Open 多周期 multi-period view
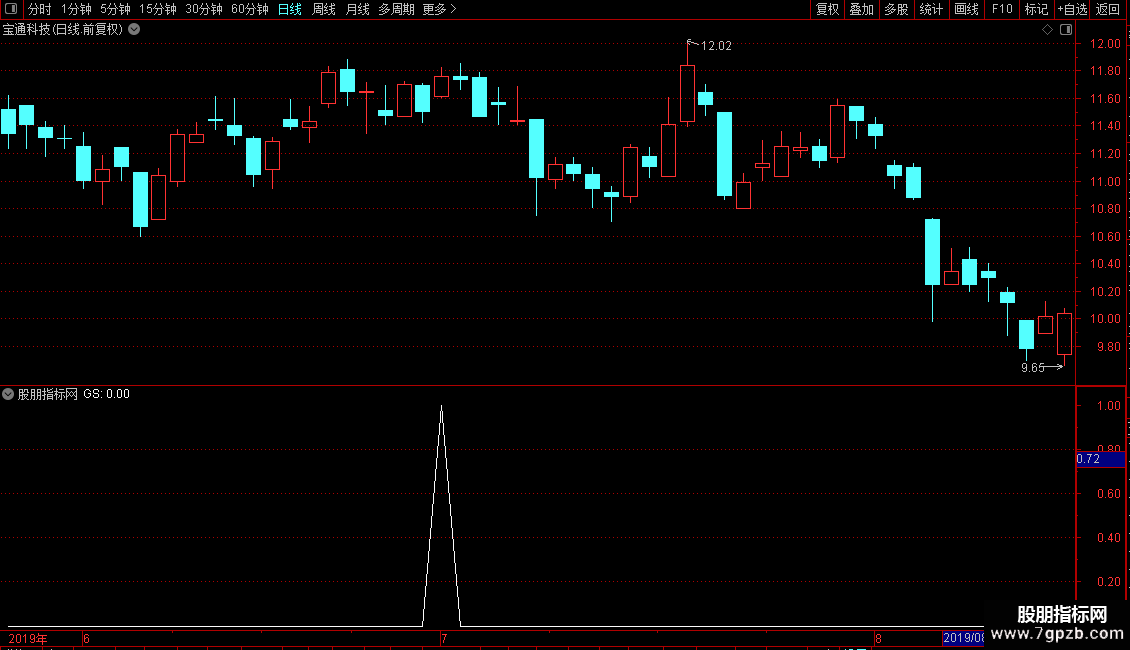 (396, 9)
